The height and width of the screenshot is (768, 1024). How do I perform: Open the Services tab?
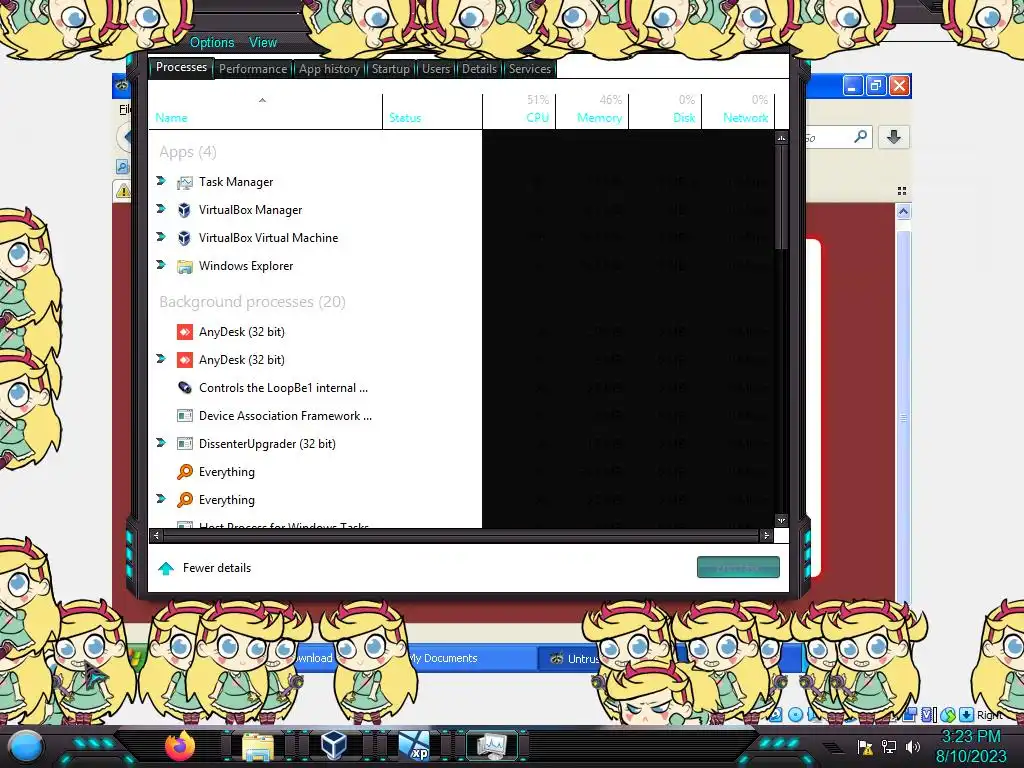coord(530,69)
